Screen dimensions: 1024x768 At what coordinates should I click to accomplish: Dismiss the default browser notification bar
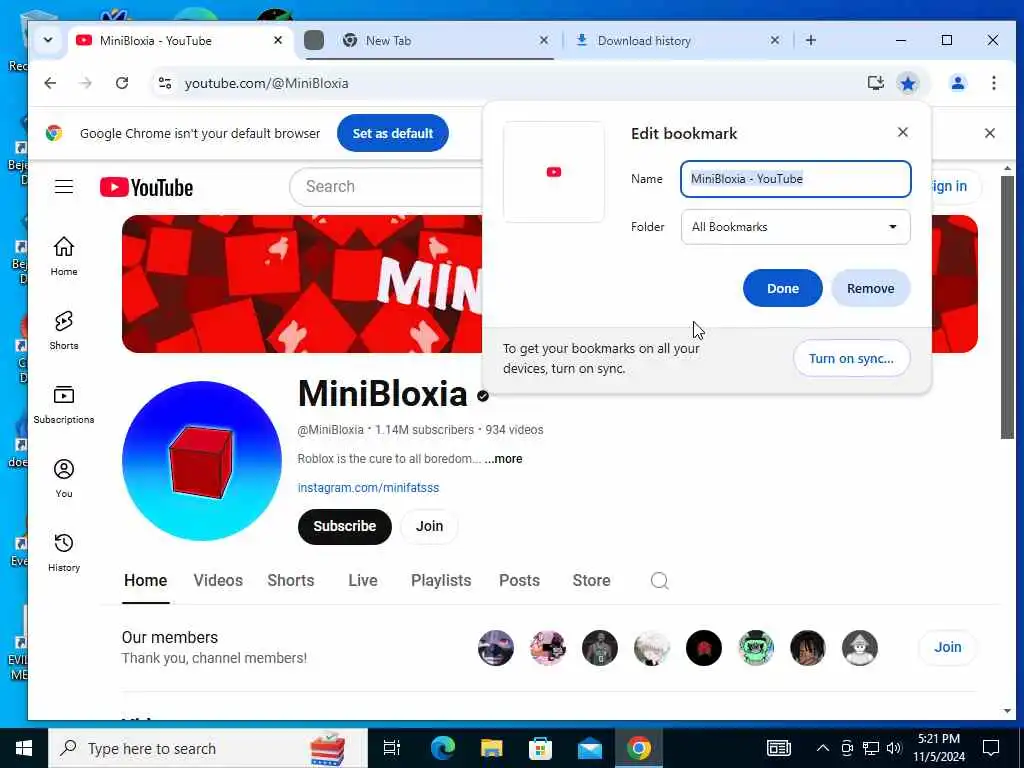(989, 133)
